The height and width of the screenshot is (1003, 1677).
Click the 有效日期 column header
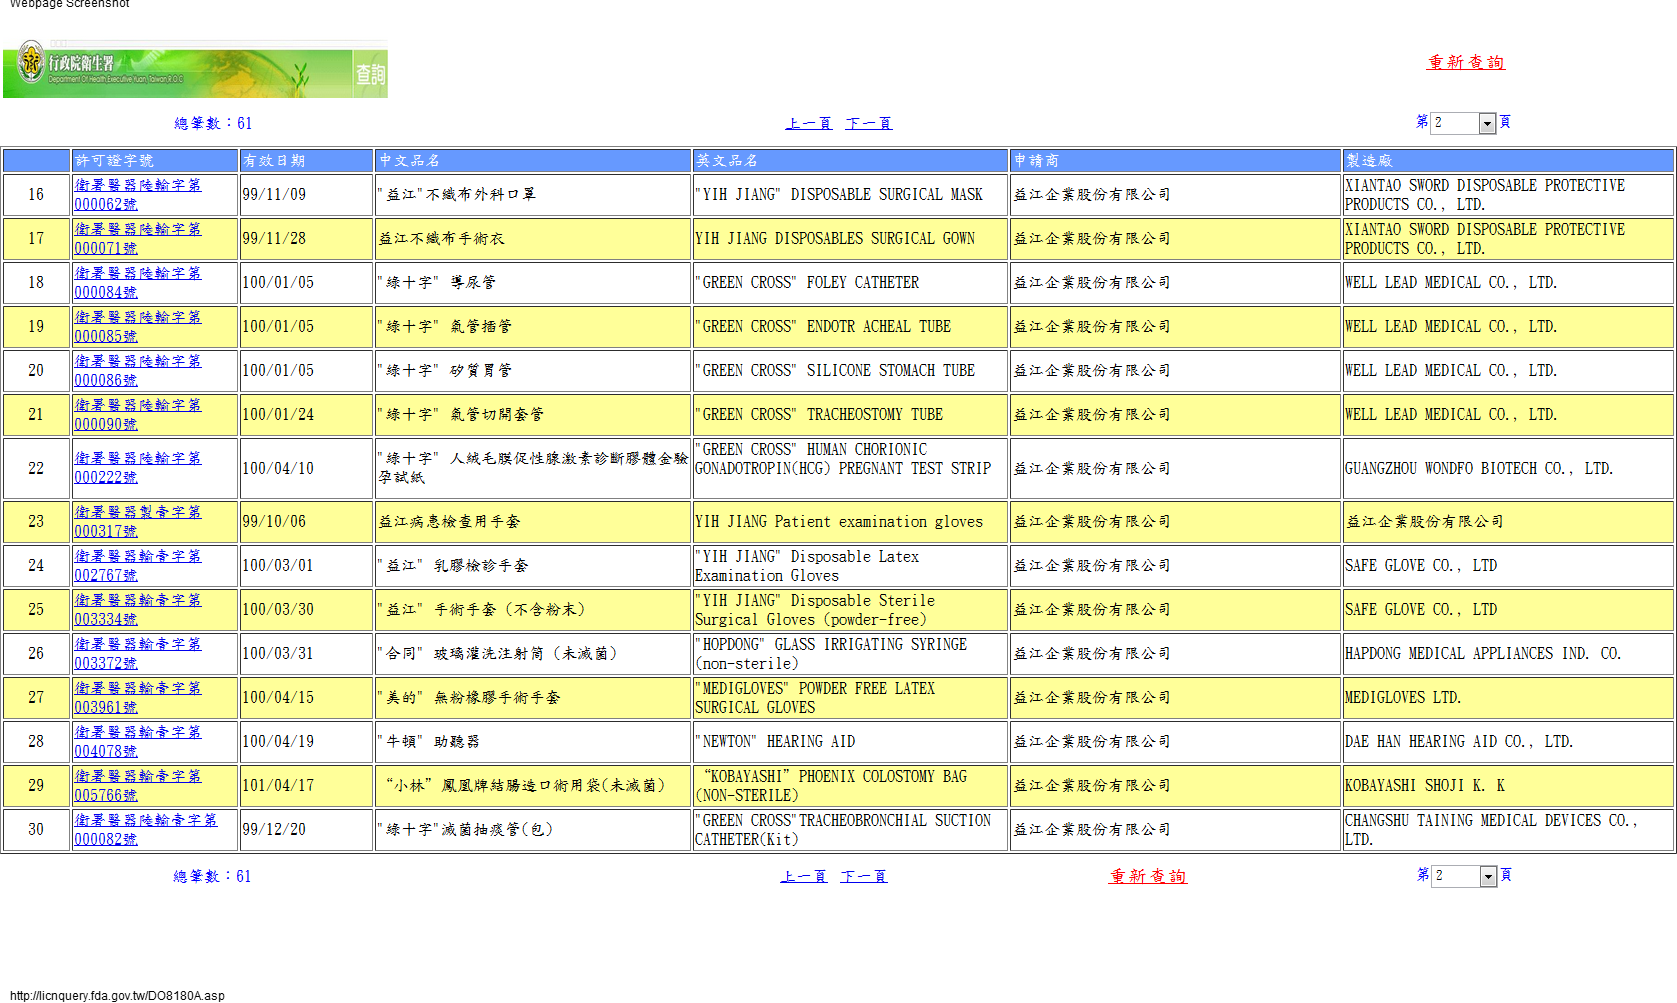(306, 160)
